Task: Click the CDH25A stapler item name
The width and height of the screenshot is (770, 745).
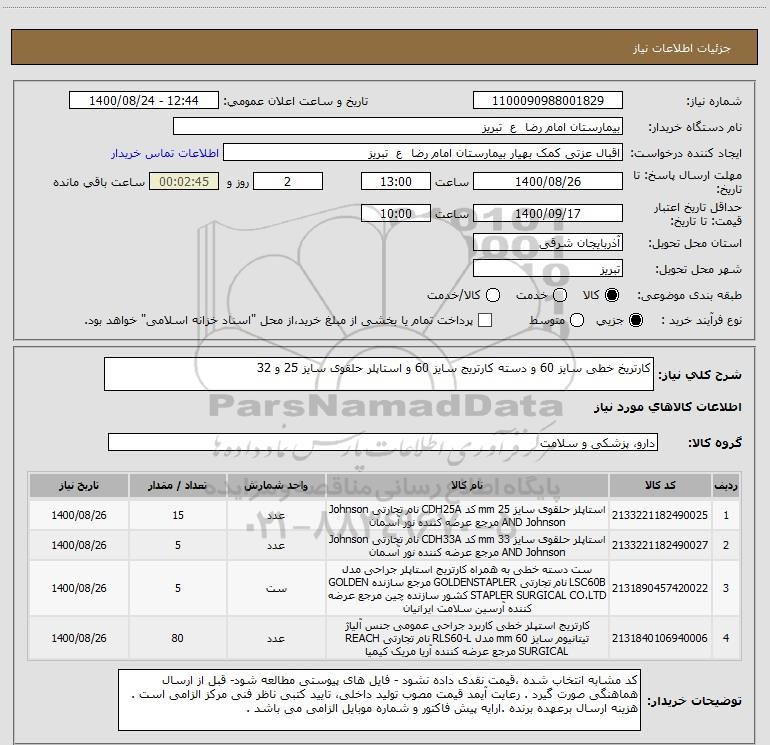Action: pos(468,516)
